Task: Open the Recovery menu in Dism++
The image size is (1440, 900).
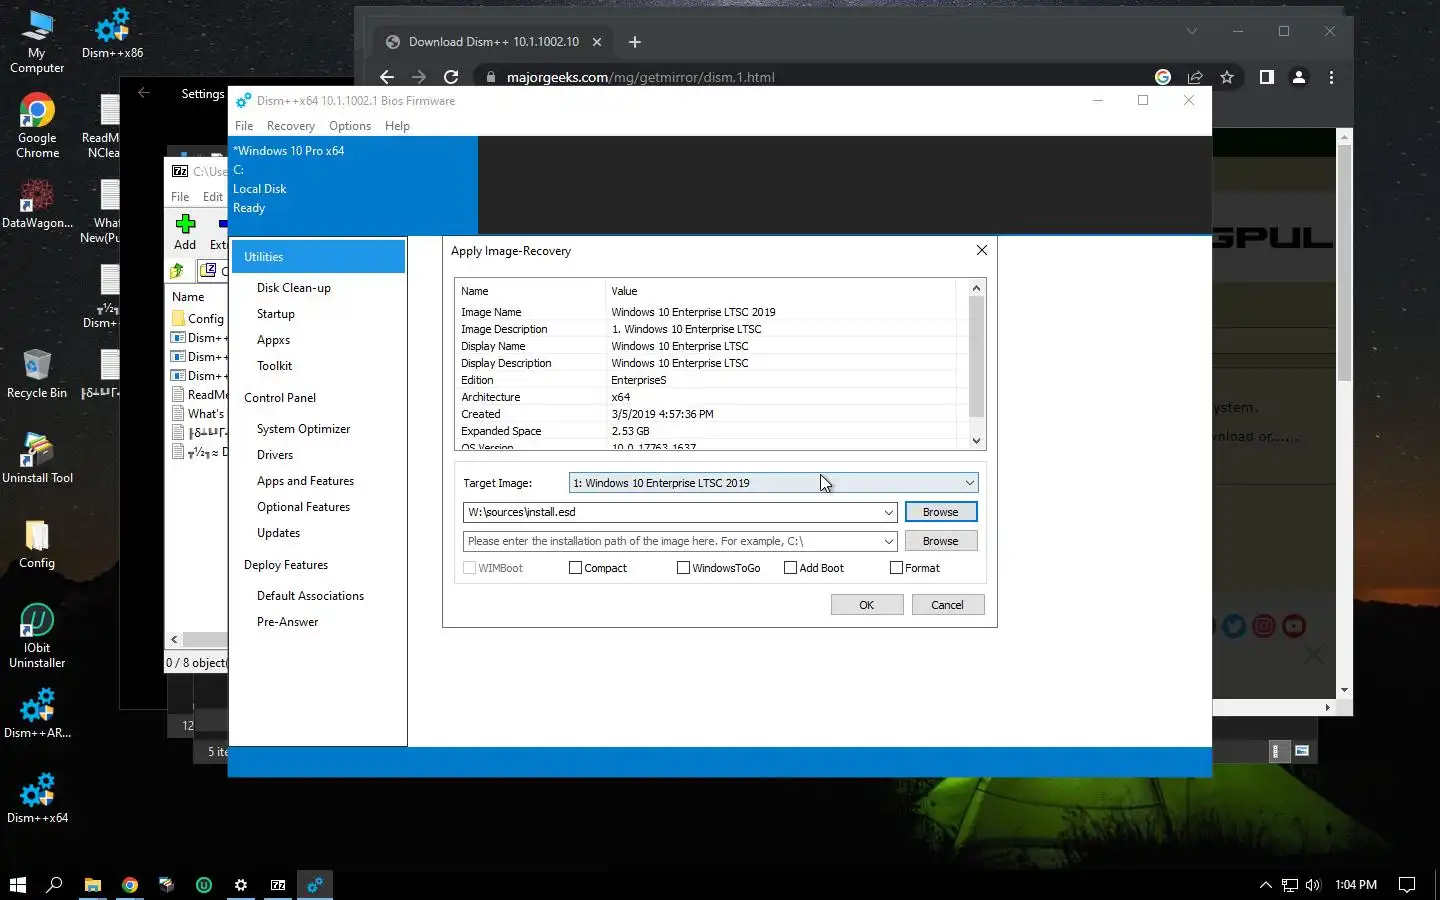Action: pyautogui.click(x=291, y=126)
